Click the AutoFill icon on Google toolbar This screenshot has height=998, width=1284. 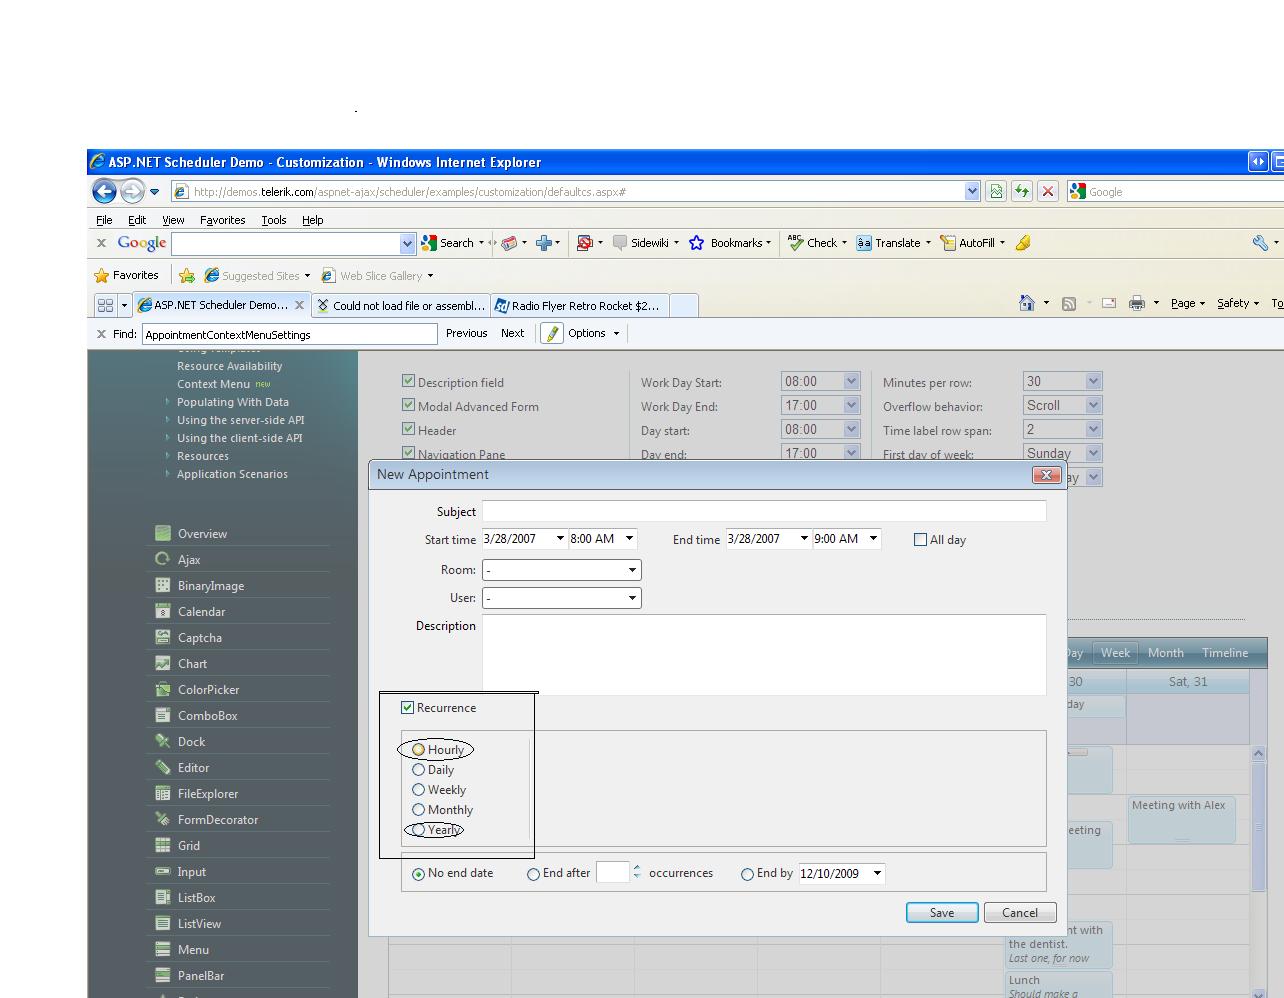[947, 243]
